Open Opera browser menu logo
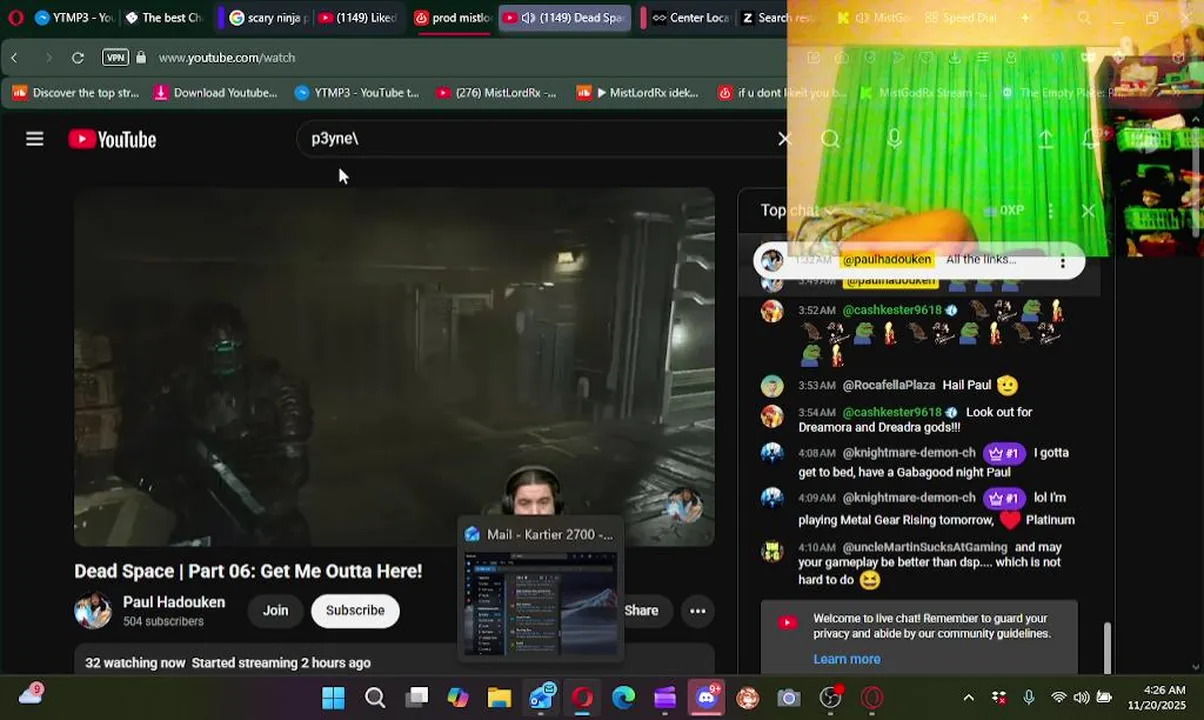The image size is (1204, 720). (x=15, y=17)
